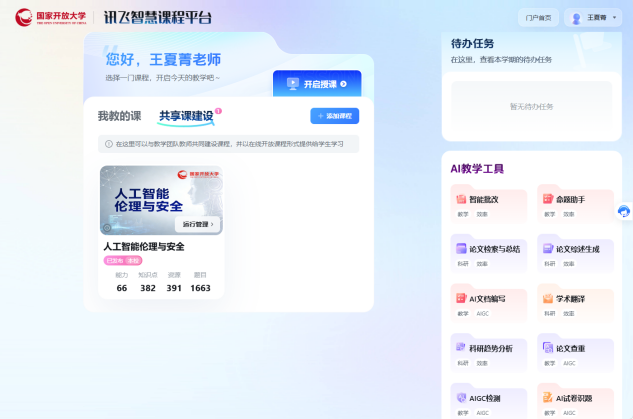Screen dimensions: 633x419
Task: Click the plus icon on 添加课程
Action: [321, 116]
